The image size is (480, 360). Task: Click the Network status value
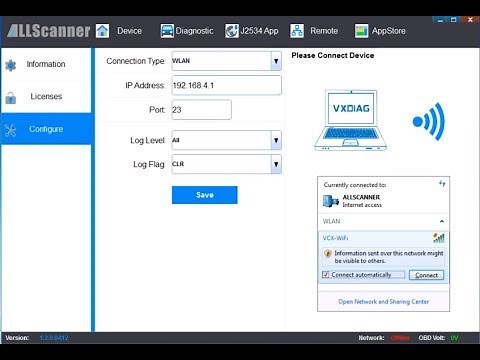[400, 338]
